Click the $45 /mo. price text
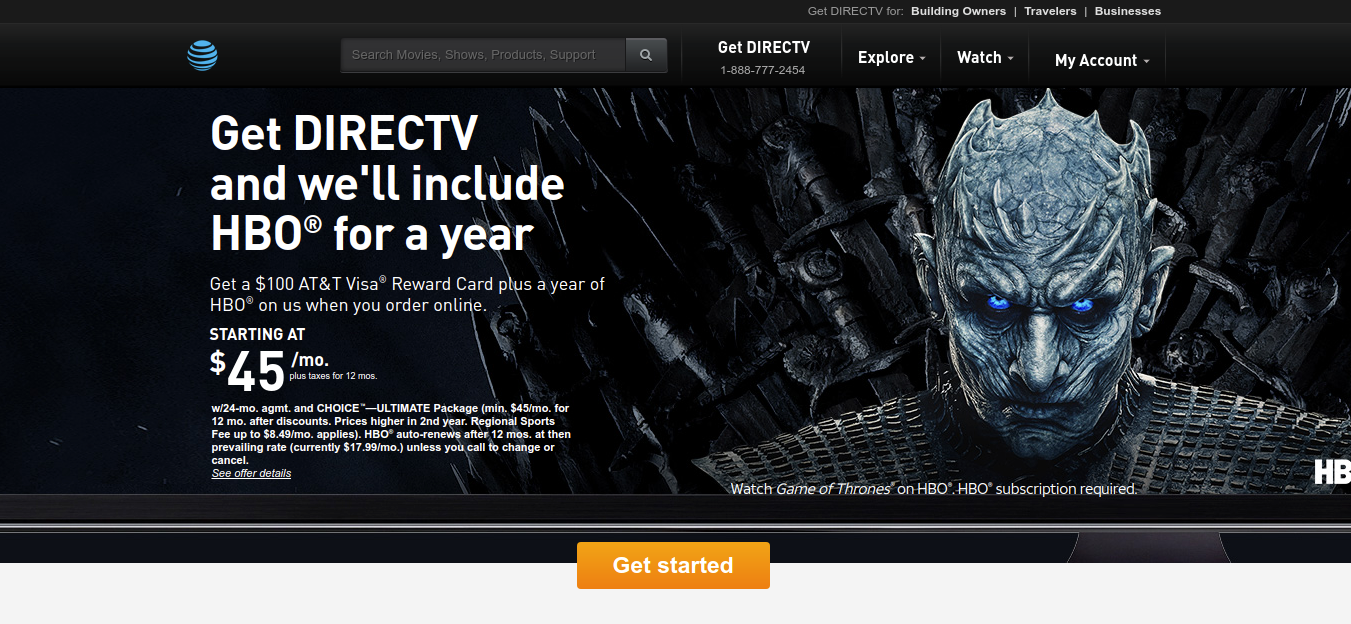Screen dimensions: 1351x624 pyautogui.click(x=270, y=371)
